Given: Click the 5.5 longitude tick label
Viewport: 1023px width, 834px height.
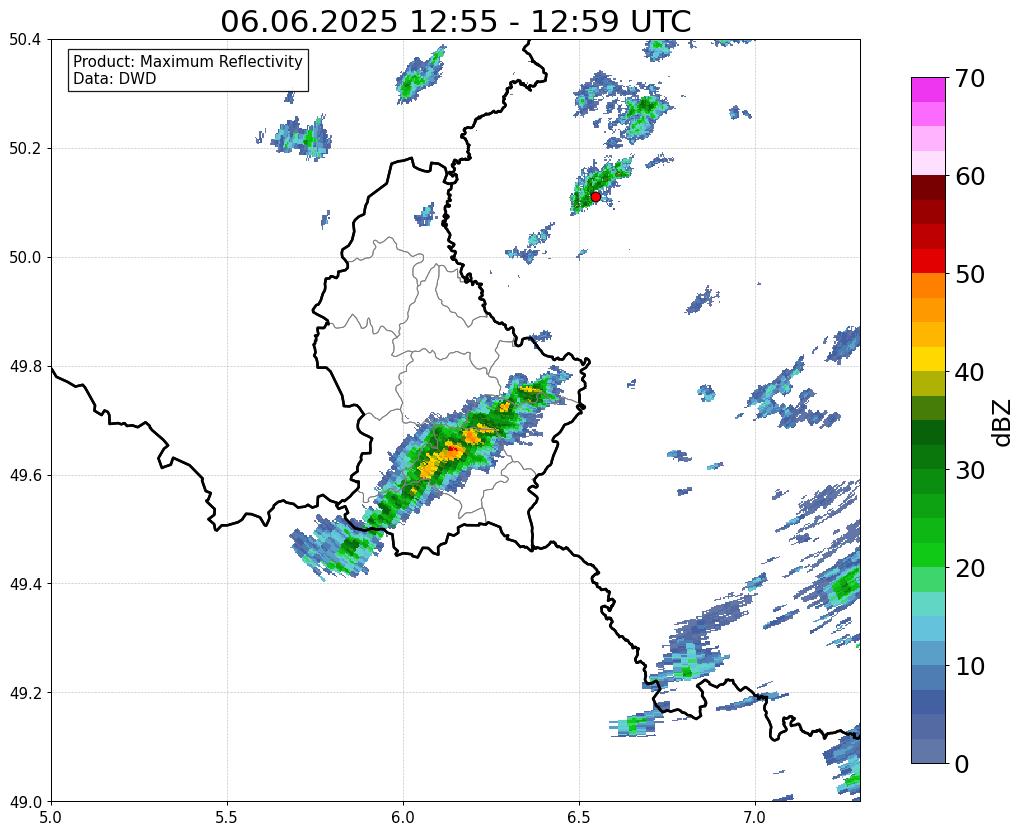Looking at the screenshot, I should (x=227, y=818).
